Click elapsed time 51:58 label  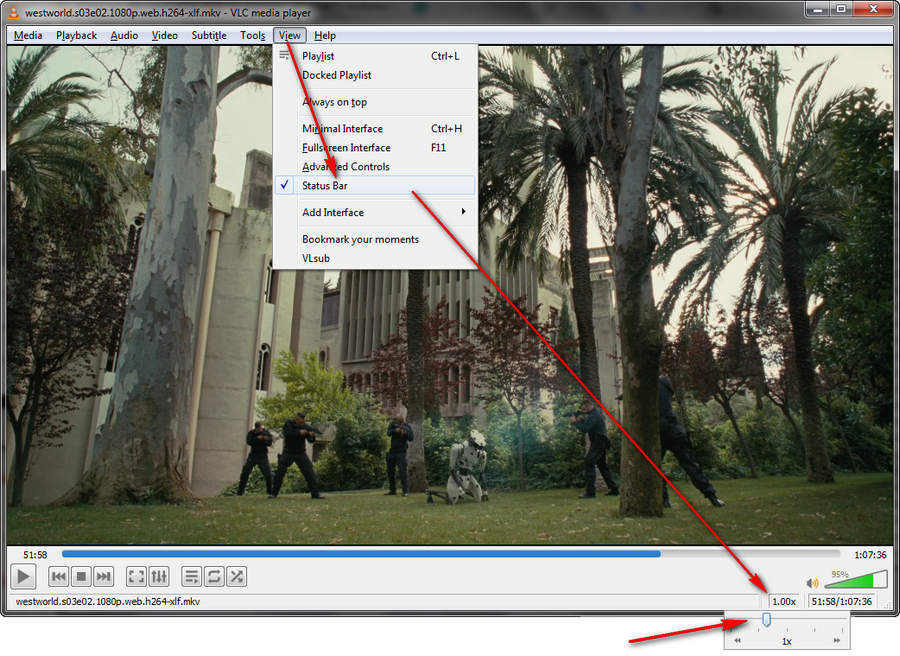click(35, 555)
